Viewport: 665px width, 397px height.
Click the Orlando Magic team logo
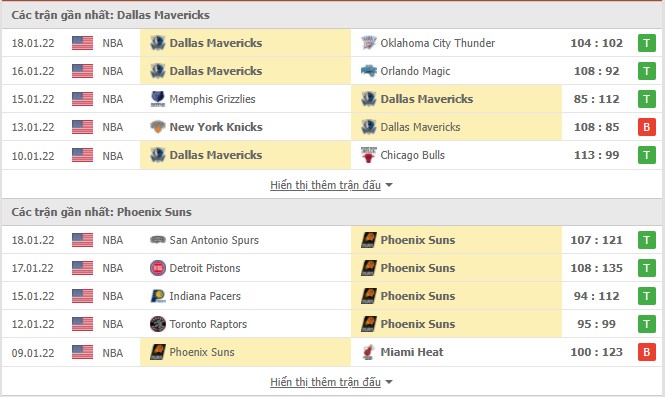click(x=369, y=71)
